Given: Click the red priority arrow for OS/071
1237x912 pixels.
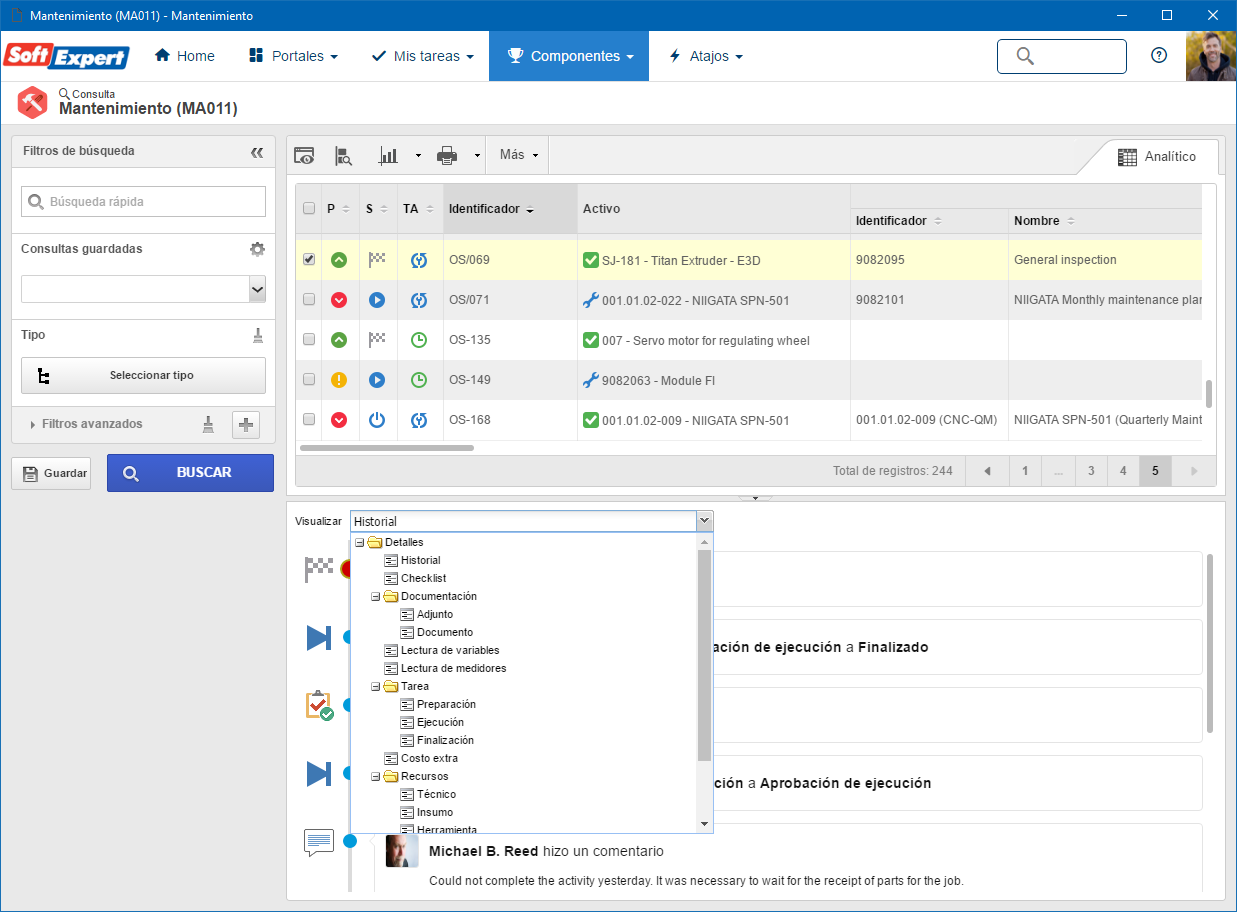Looking at the screenshot, I should [339, 300].
